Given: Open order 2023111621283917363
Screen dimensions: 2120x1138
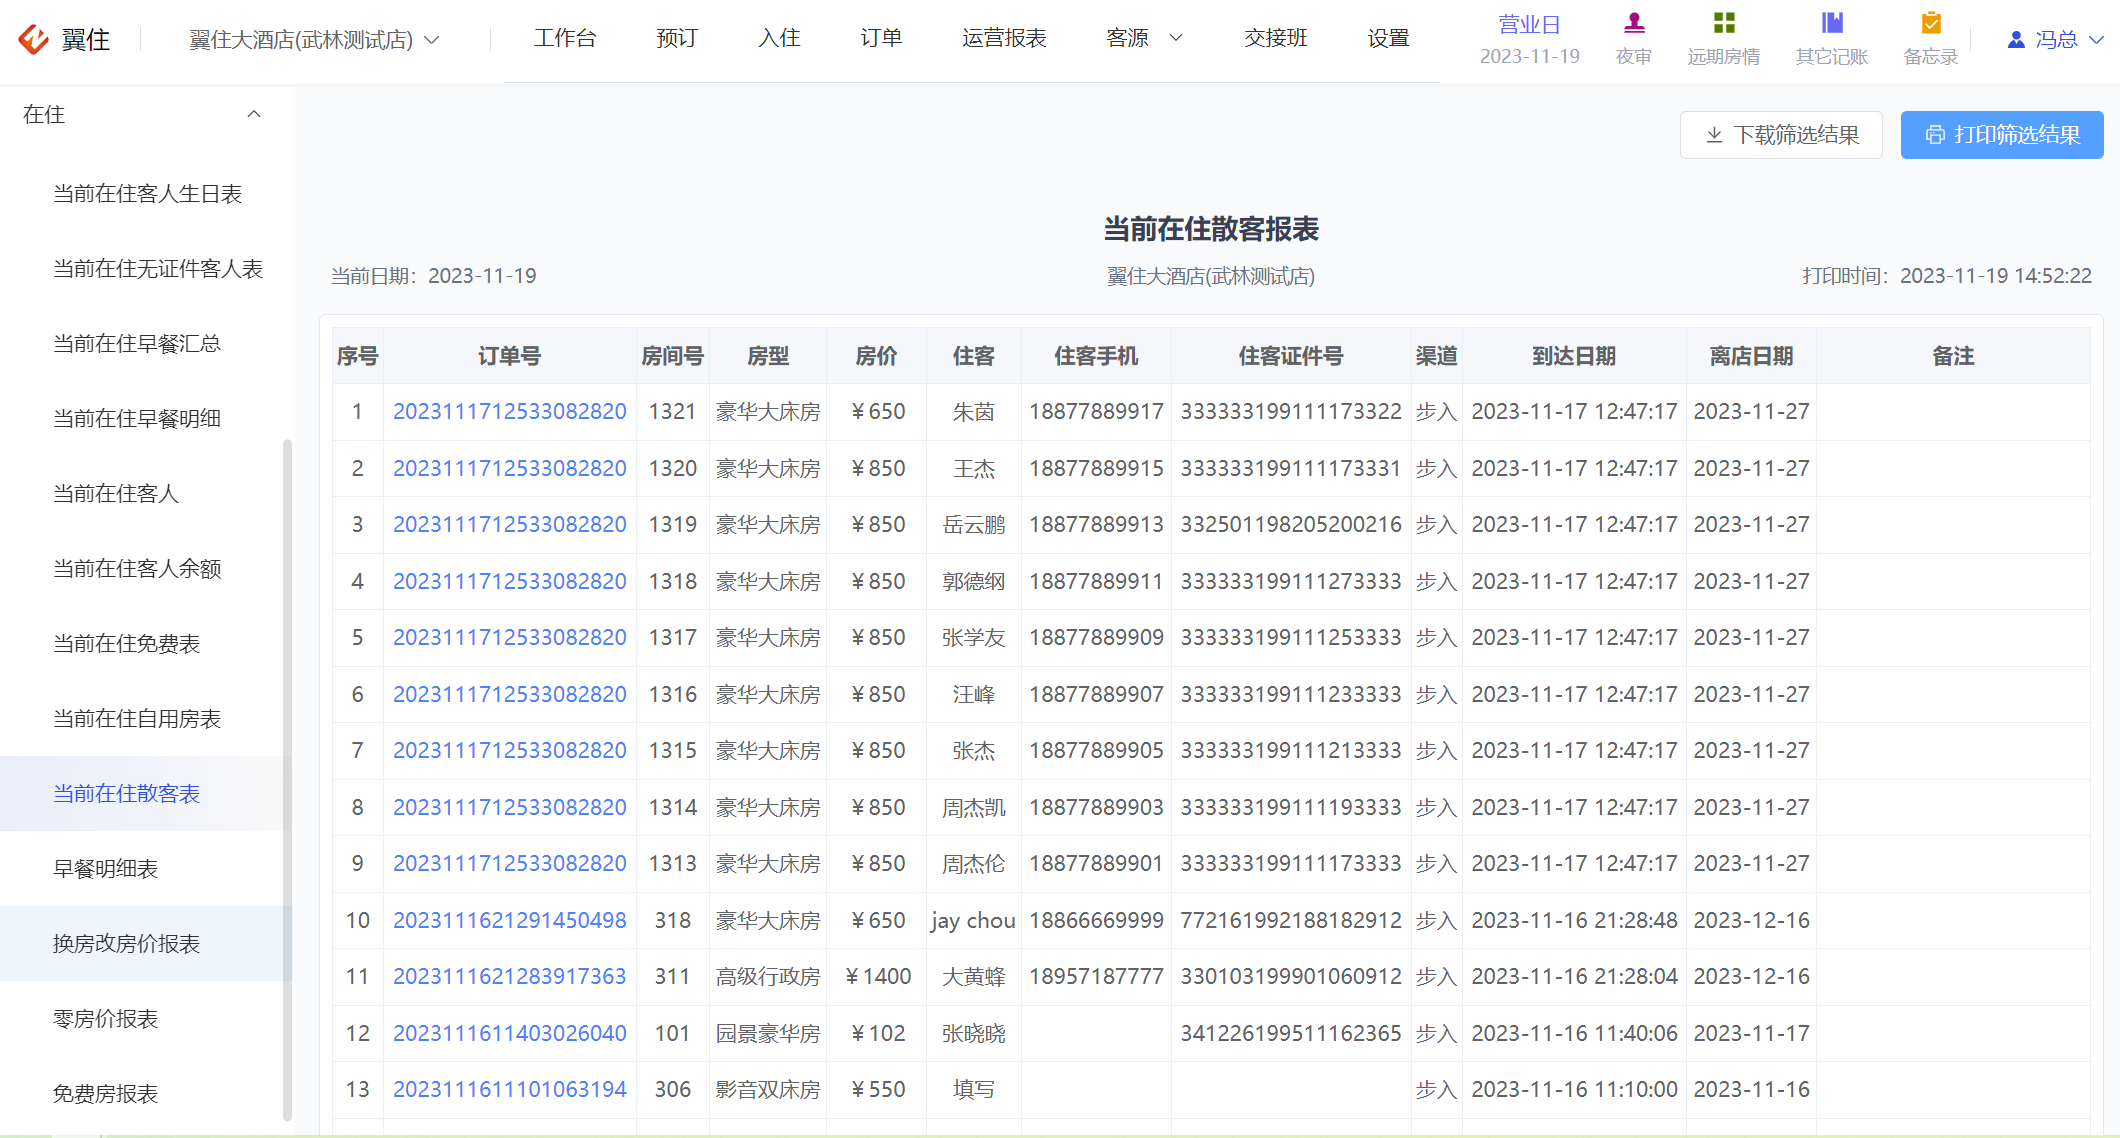Looking at the screenshot, I should pos(510,977).
